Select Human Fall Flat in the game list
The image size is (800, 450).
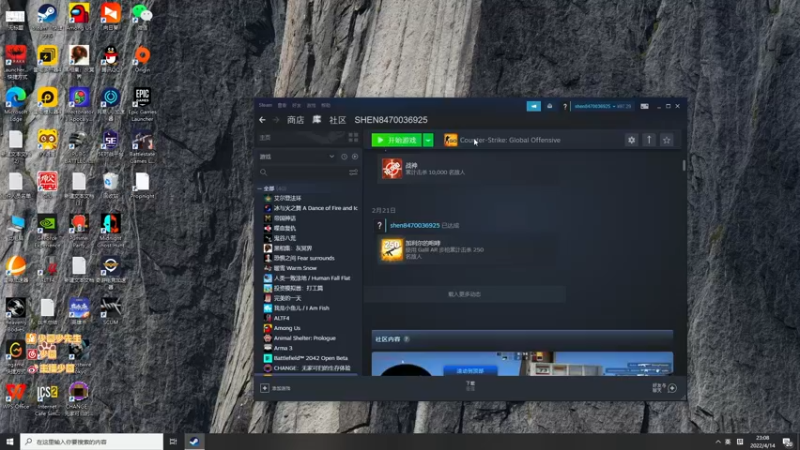307,278
